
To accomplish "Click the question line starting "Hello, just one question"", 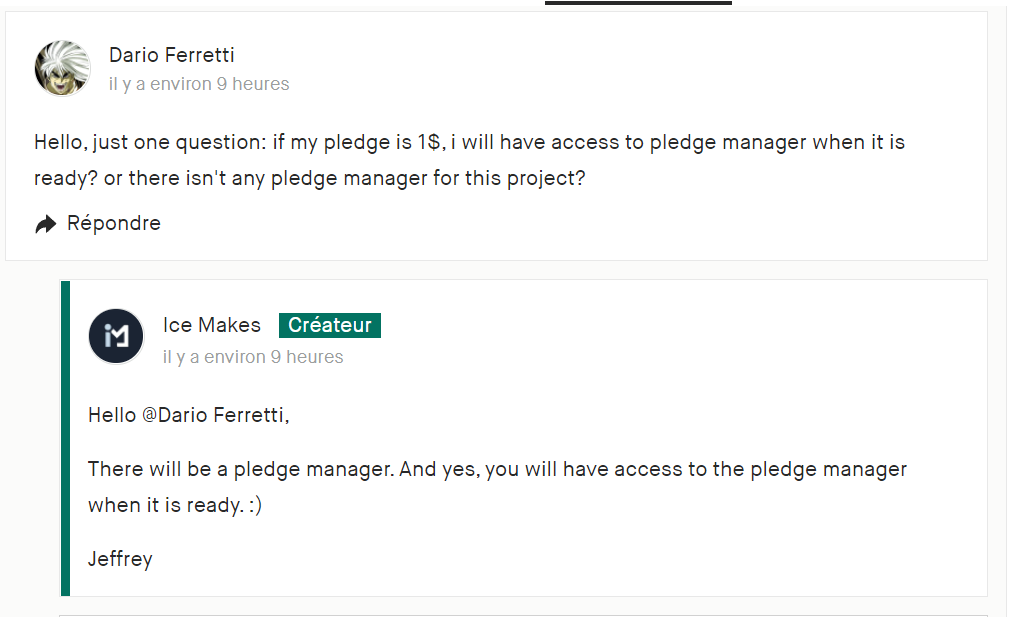I will click(469, 142).
